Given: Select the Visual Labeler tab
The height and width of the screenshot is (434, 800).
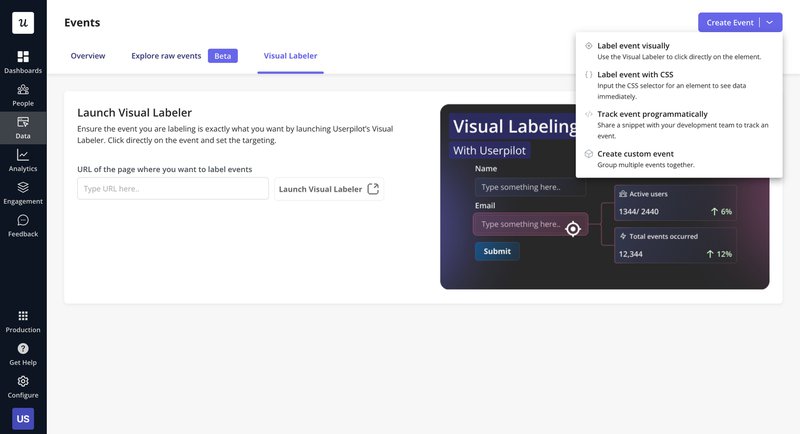Looking at the screenshot, I should [x=290, y=56].
